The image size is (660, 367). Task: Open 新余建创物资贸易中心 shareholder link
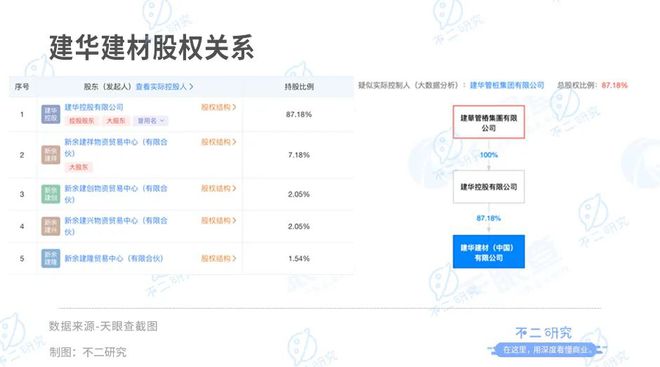(116, 194)
